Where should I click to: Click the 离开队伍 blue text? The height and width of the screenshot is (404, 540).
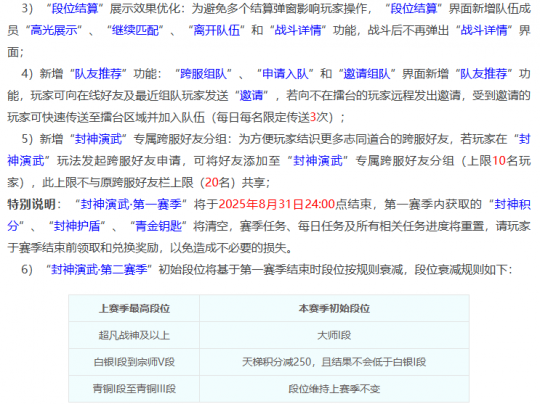click(x=217, y=30)
